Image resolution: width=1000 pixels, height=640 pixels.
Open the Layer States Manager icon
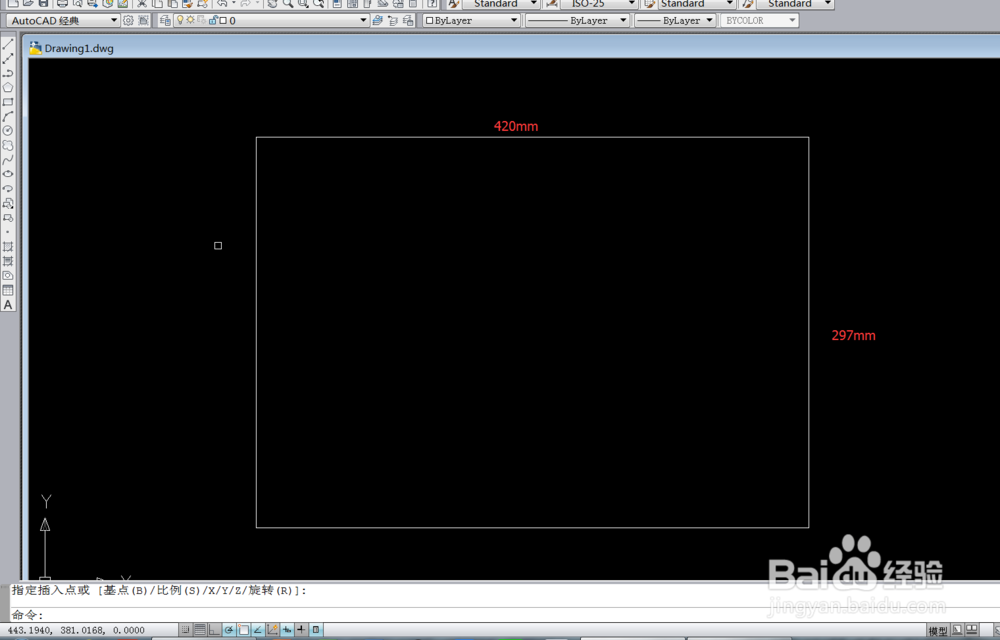pos(408,20)
